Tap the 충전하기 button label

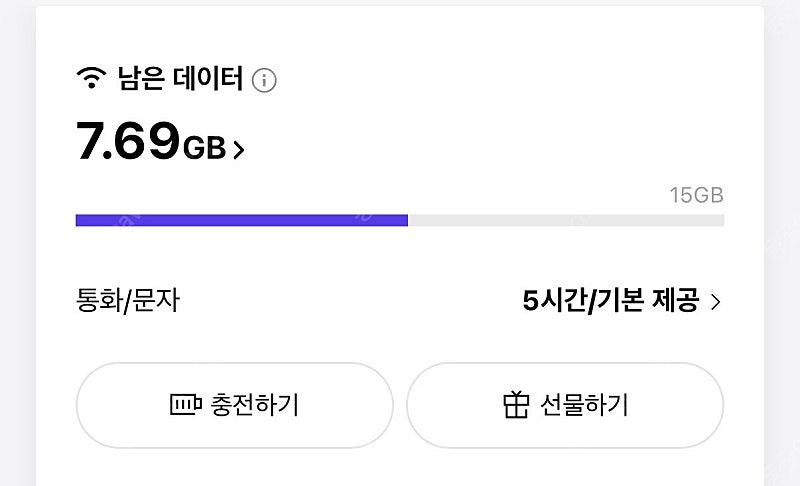pos(255,405)
